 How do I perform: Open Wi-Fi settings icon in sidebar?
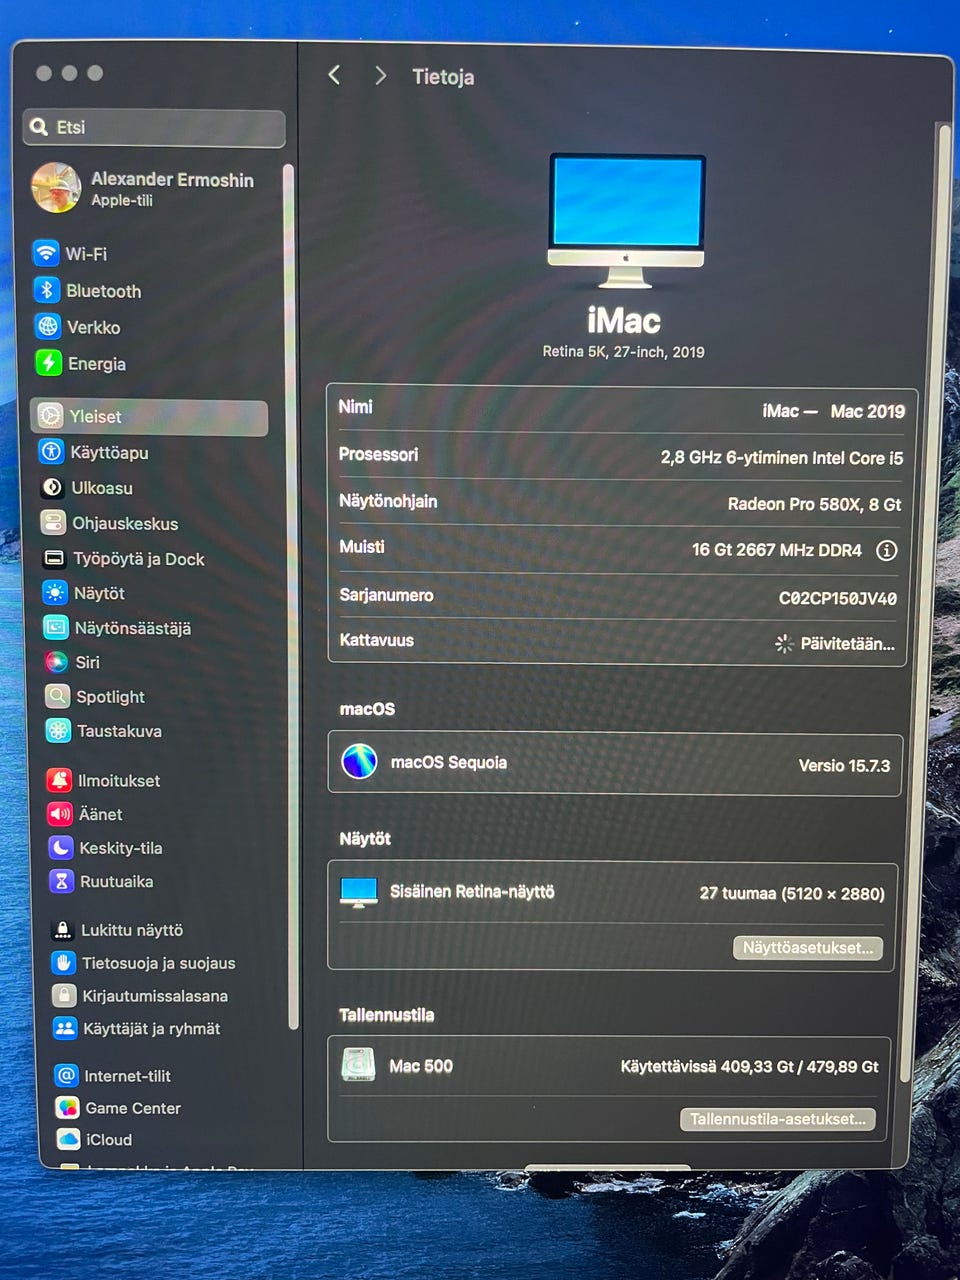pos(46,253)
